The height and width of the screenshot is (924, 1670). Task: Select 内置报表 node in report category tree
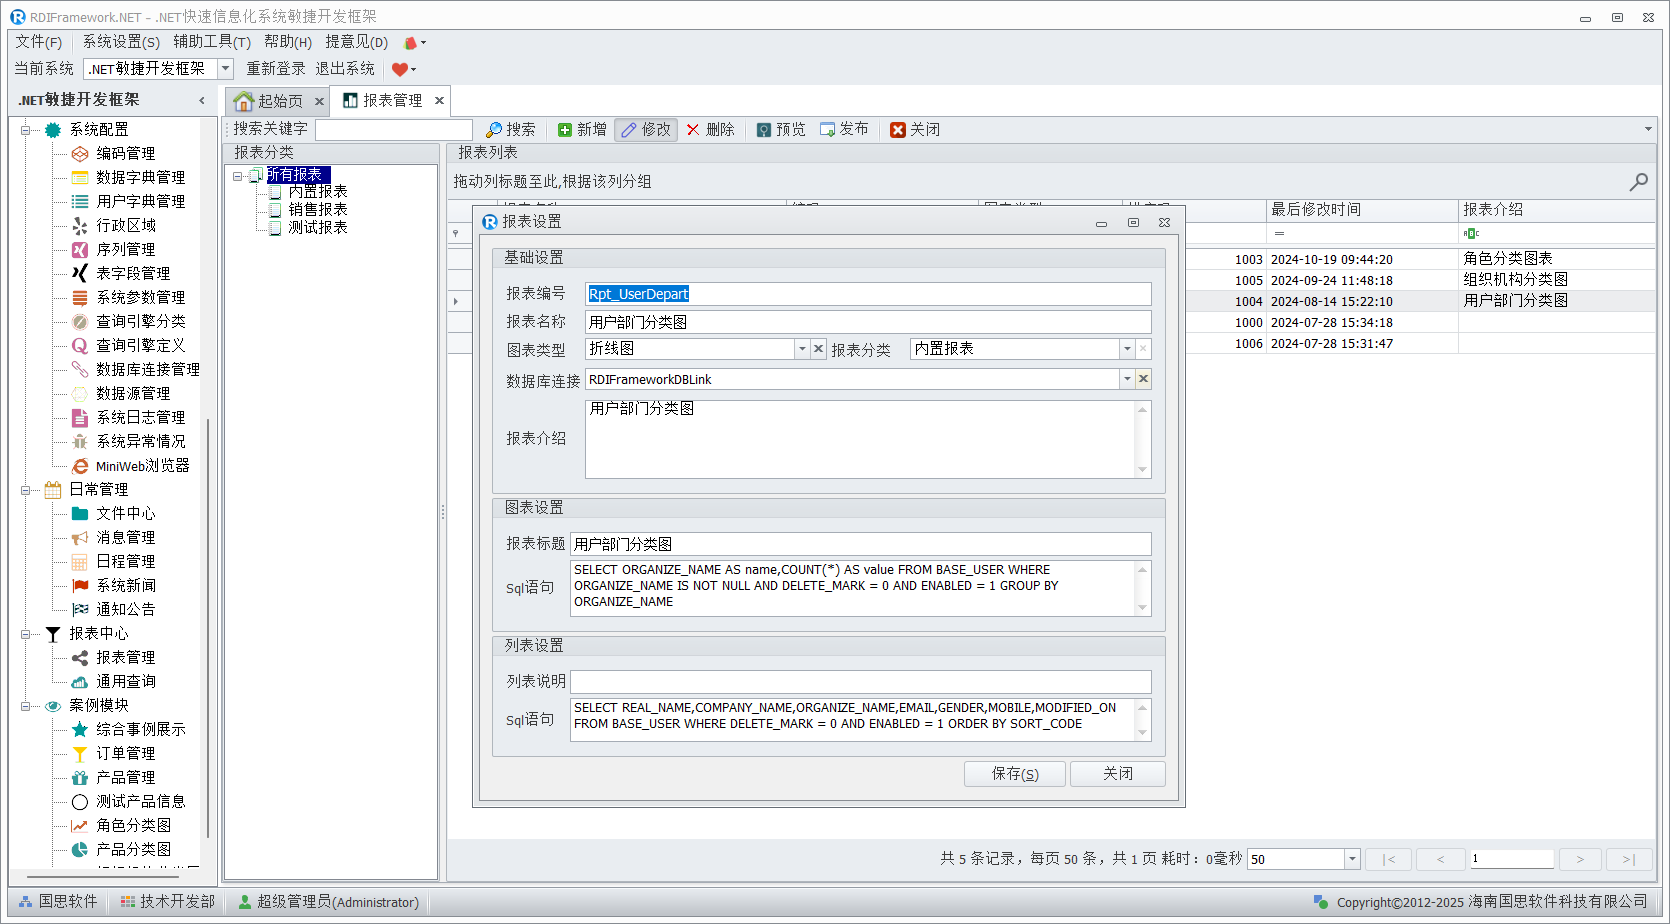[317, 192]
